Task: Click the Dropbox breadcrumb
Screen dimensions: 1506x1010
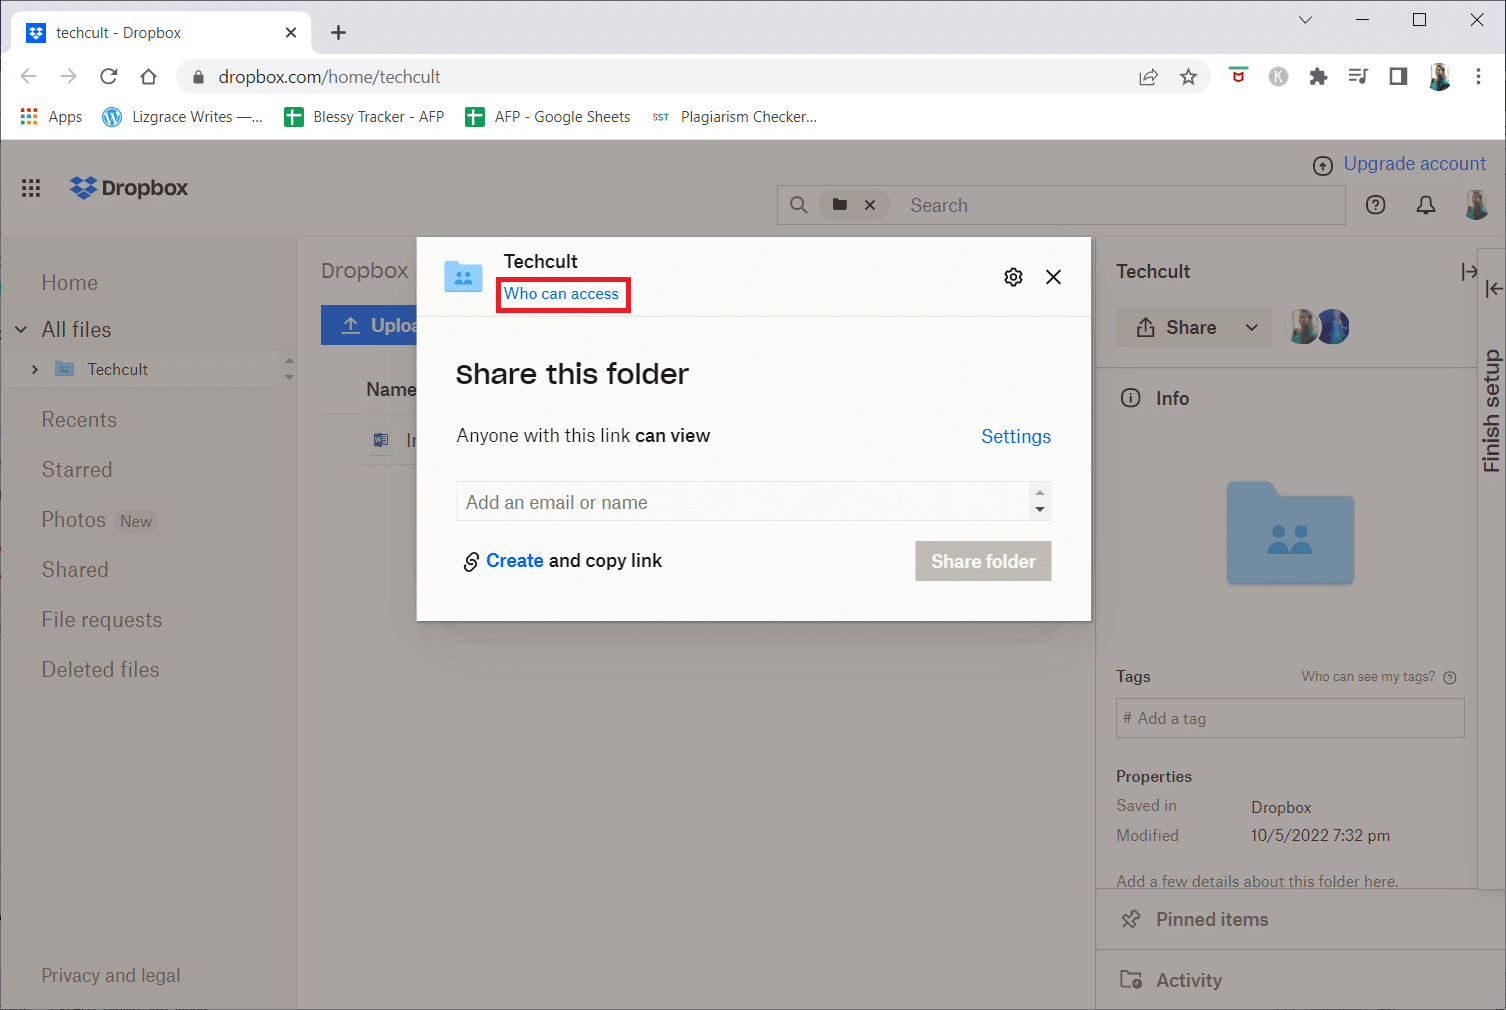Action: tap(365, 271)
